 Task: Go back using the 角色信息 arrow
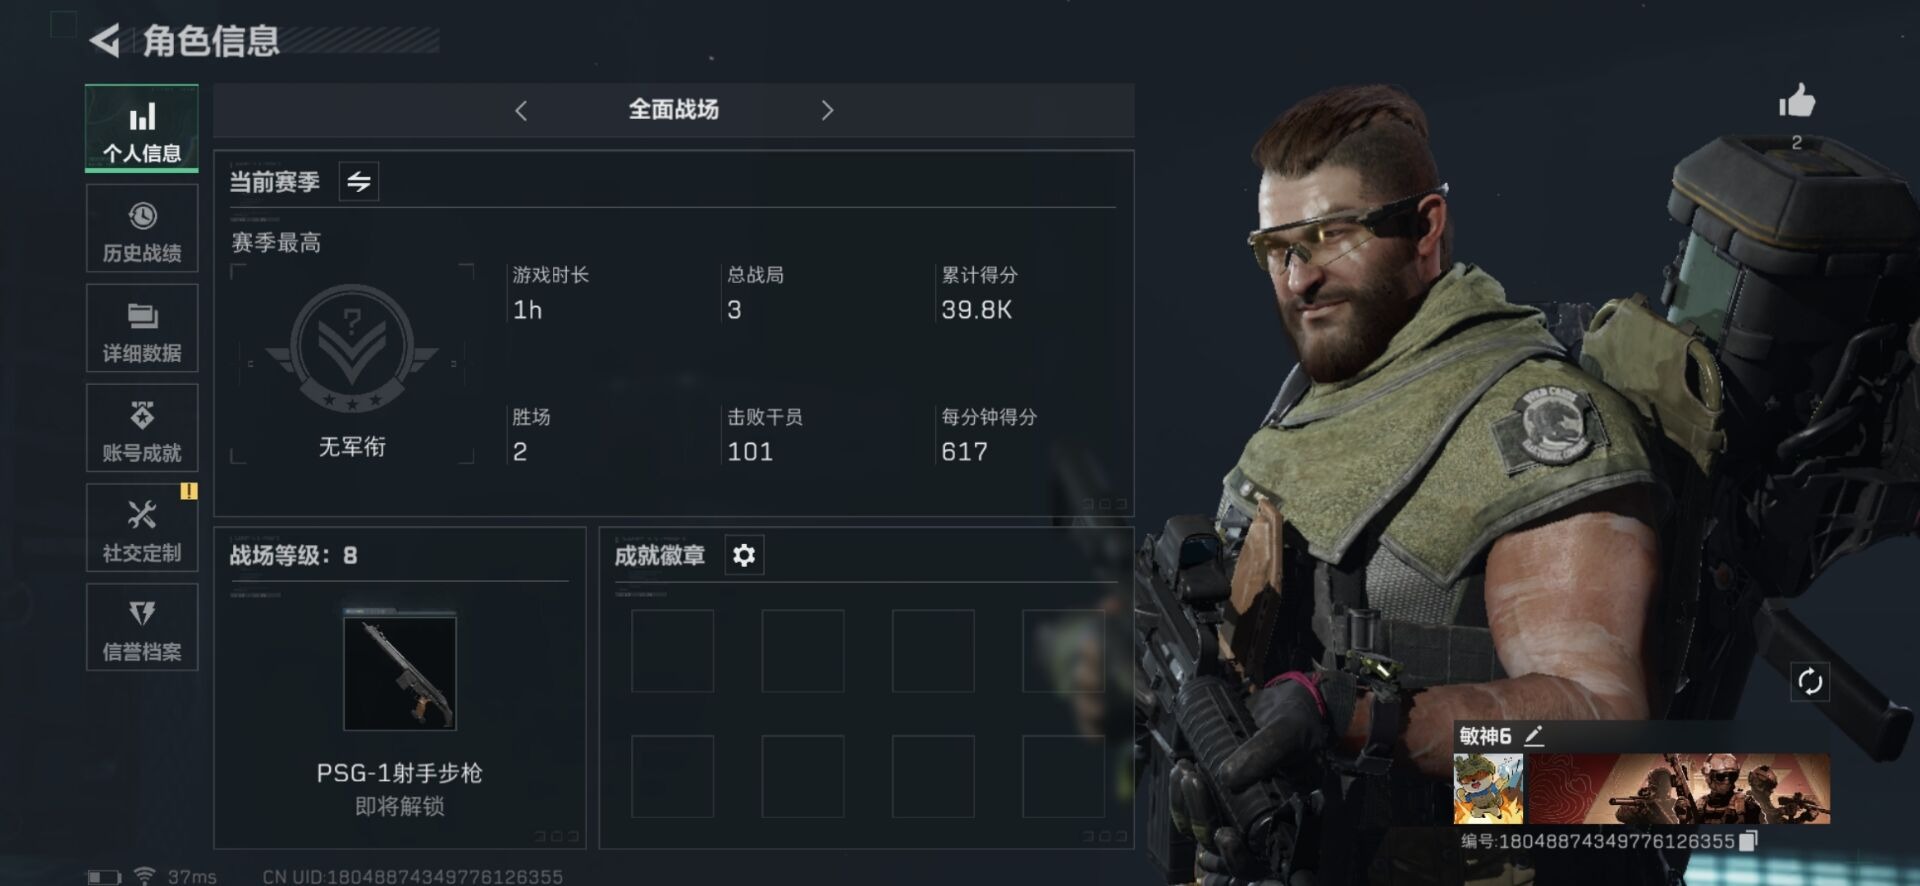point(105,40)
